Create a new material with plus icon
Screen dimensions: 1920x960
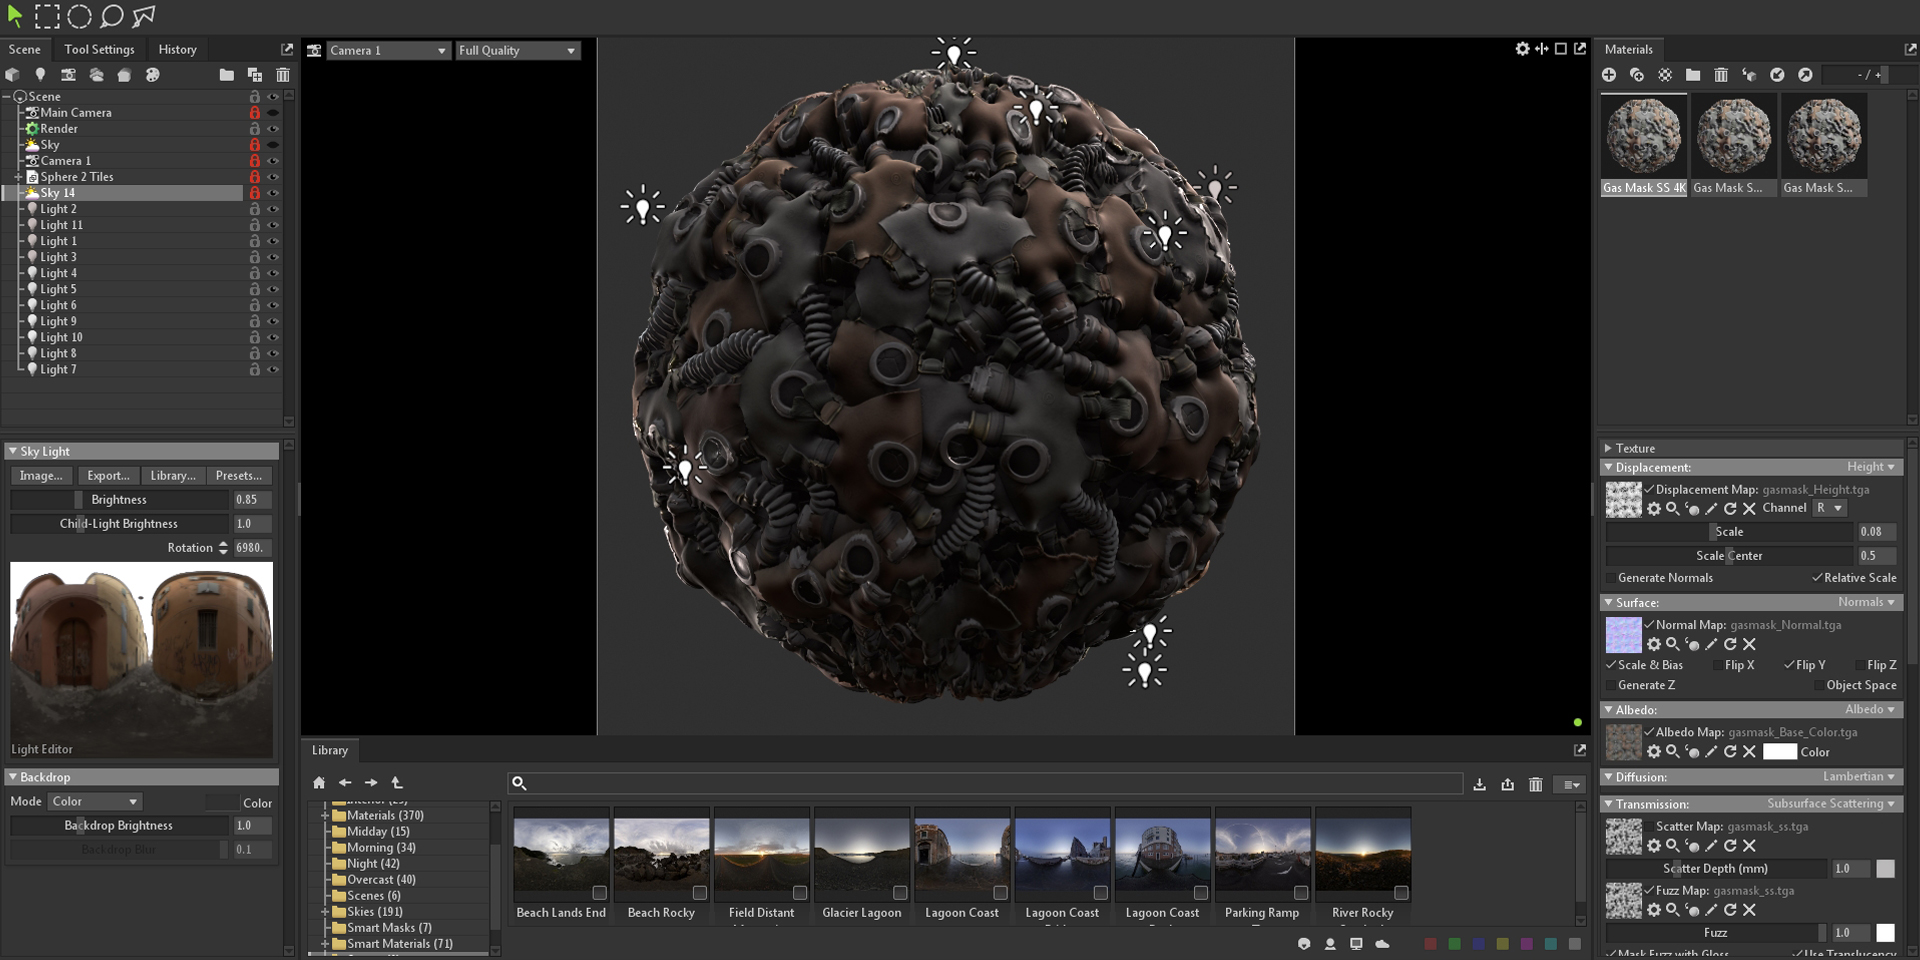pyautogui.click(x=1609, y=75)
